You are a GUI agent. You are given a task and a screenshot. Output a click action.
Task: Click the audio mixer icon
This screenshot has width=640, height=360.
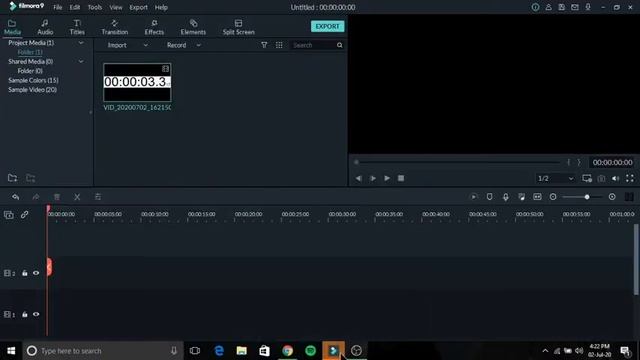[522, 197]
